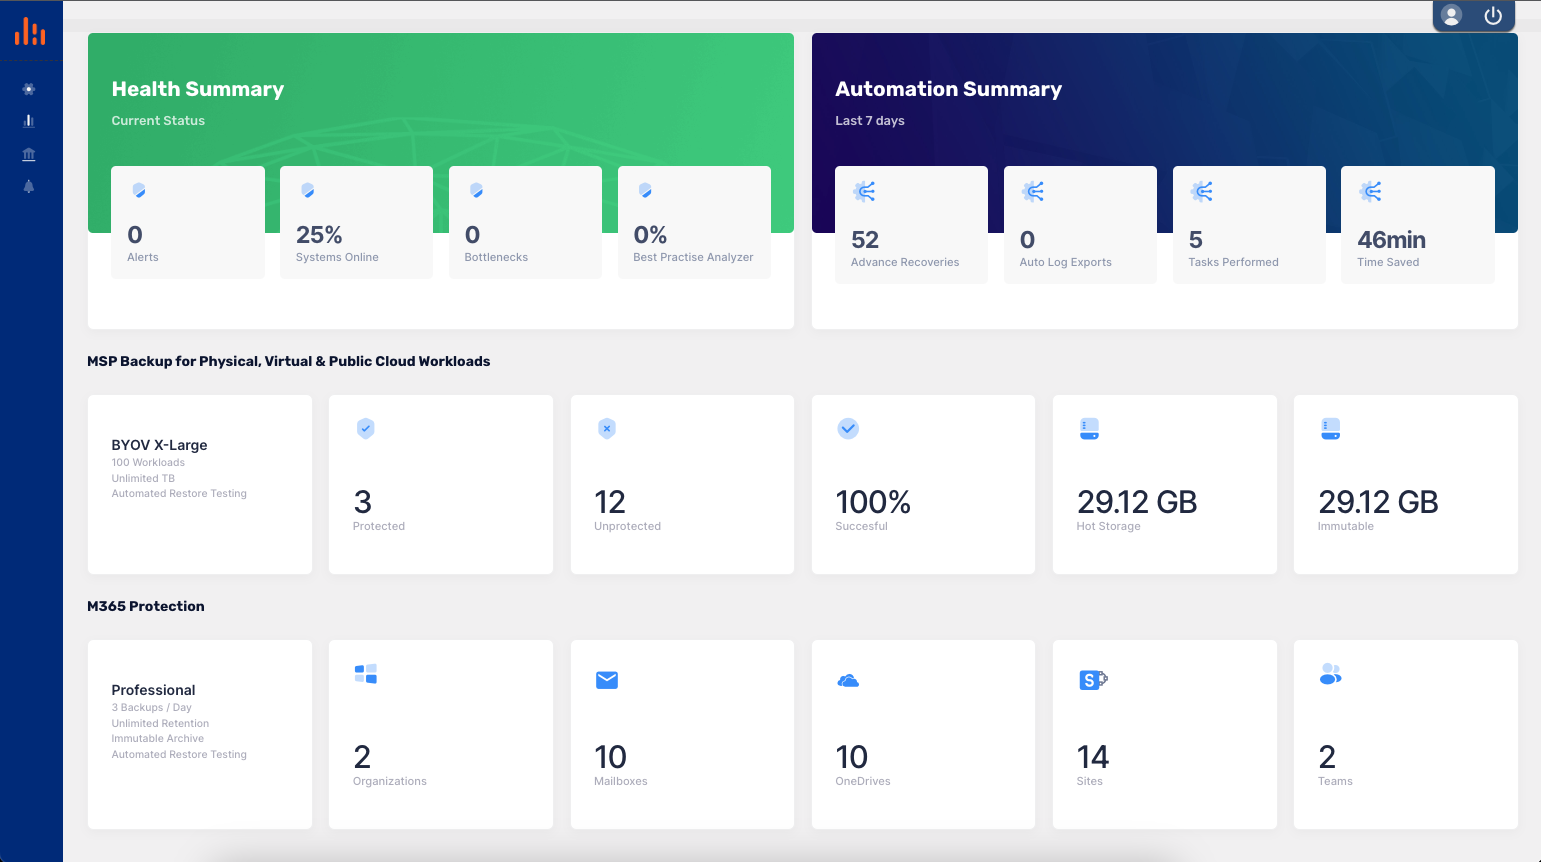The width and height of the screenshot is (1541, 862).
Task: Click the Automation Summary heading
Action: pos(948,89)
